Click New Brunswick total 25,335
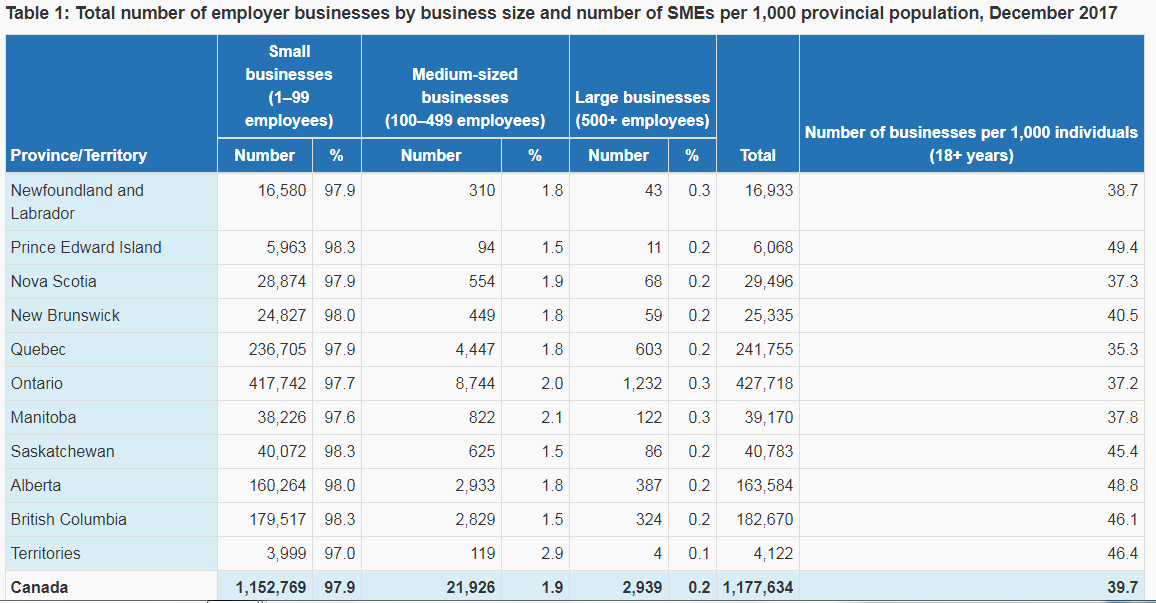This screenshot has height=603, width=1156. tap(768, 316)
